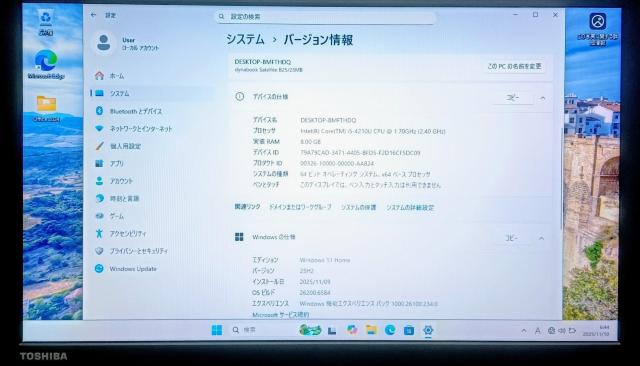Viewport: 640px width, 366px height.
Task: Click the taskbar 検索 search box
Action: click(261, 330)
